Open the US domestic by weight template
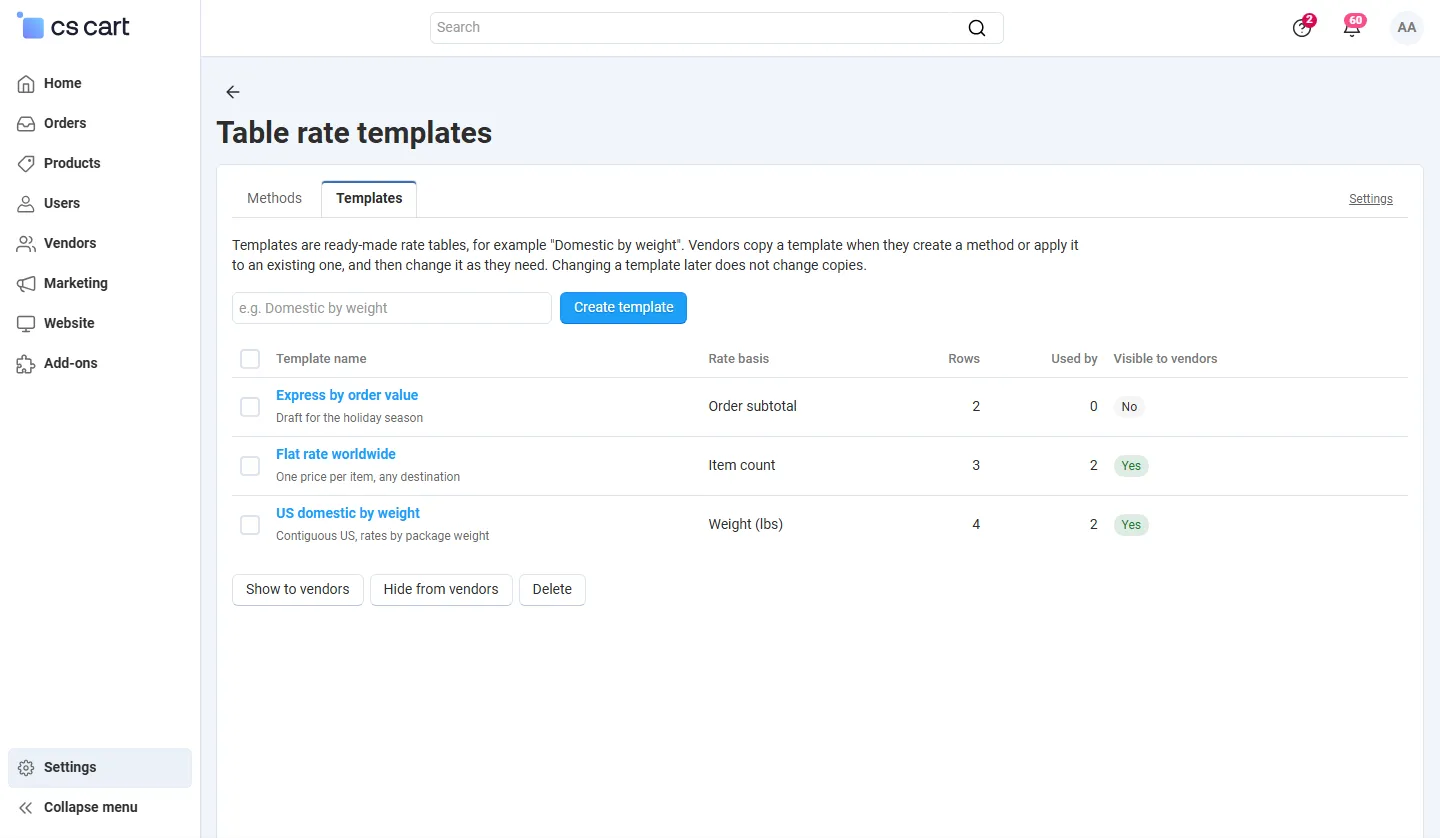Screen dimensions: 1440x838 click(348, 513)
